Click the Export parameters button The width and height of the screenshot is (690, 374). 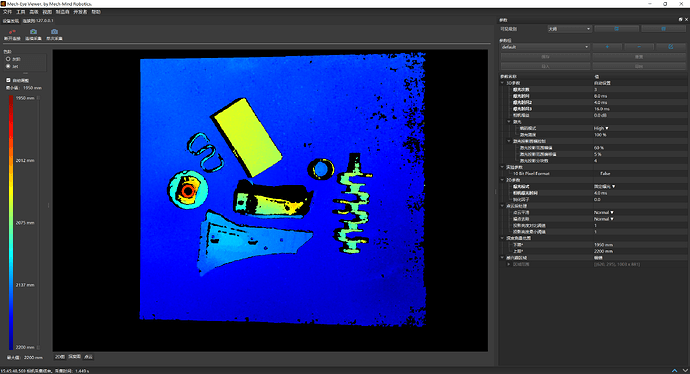[x=639, y=66]
